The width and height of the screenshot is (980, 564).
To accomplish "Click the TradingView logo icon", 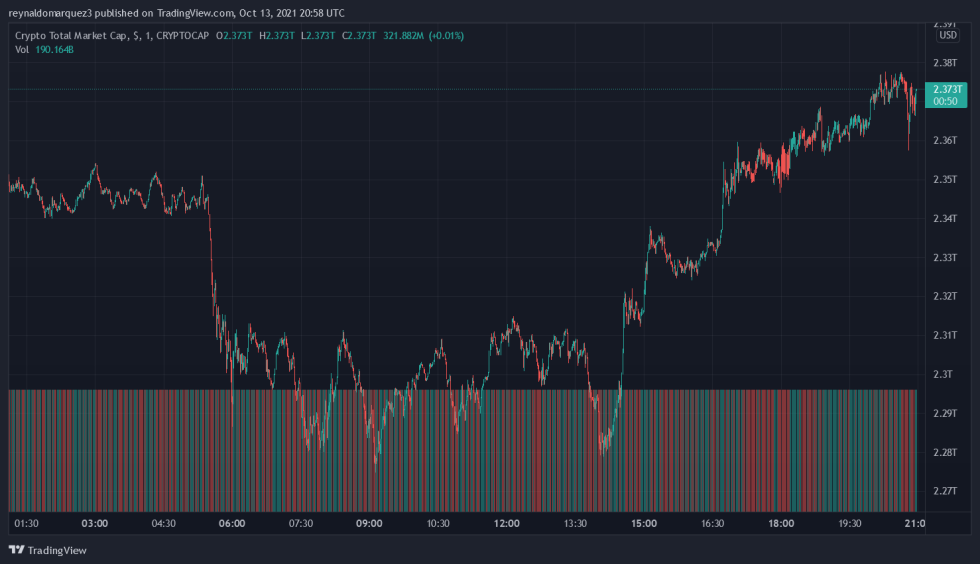I will 17,550.
